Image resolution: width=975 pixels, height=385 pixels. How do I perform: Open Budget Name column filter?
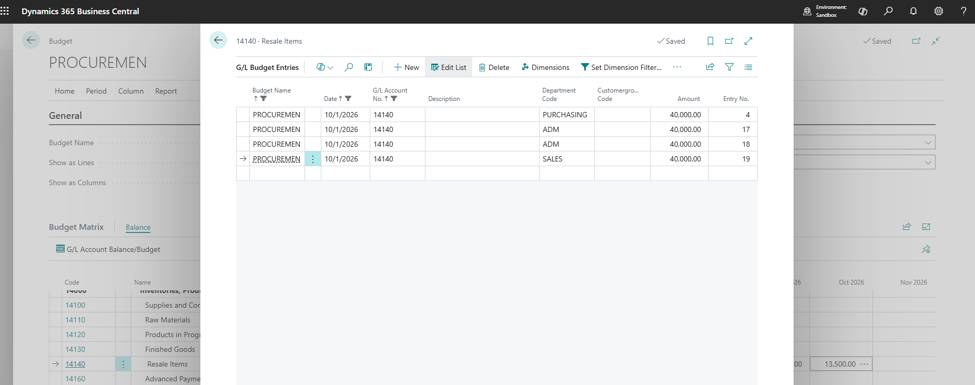coord(263,99)
